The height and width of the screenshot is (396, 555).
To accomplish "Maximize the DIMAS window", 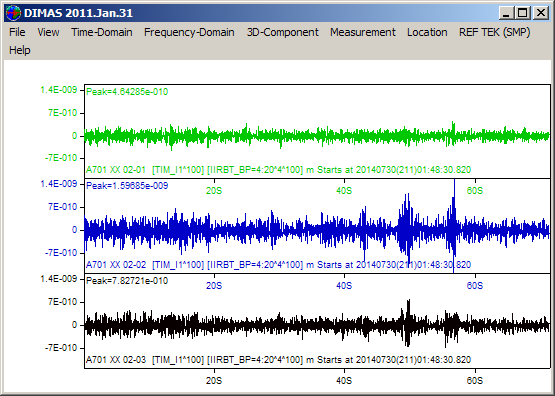I will coord(522,13).
